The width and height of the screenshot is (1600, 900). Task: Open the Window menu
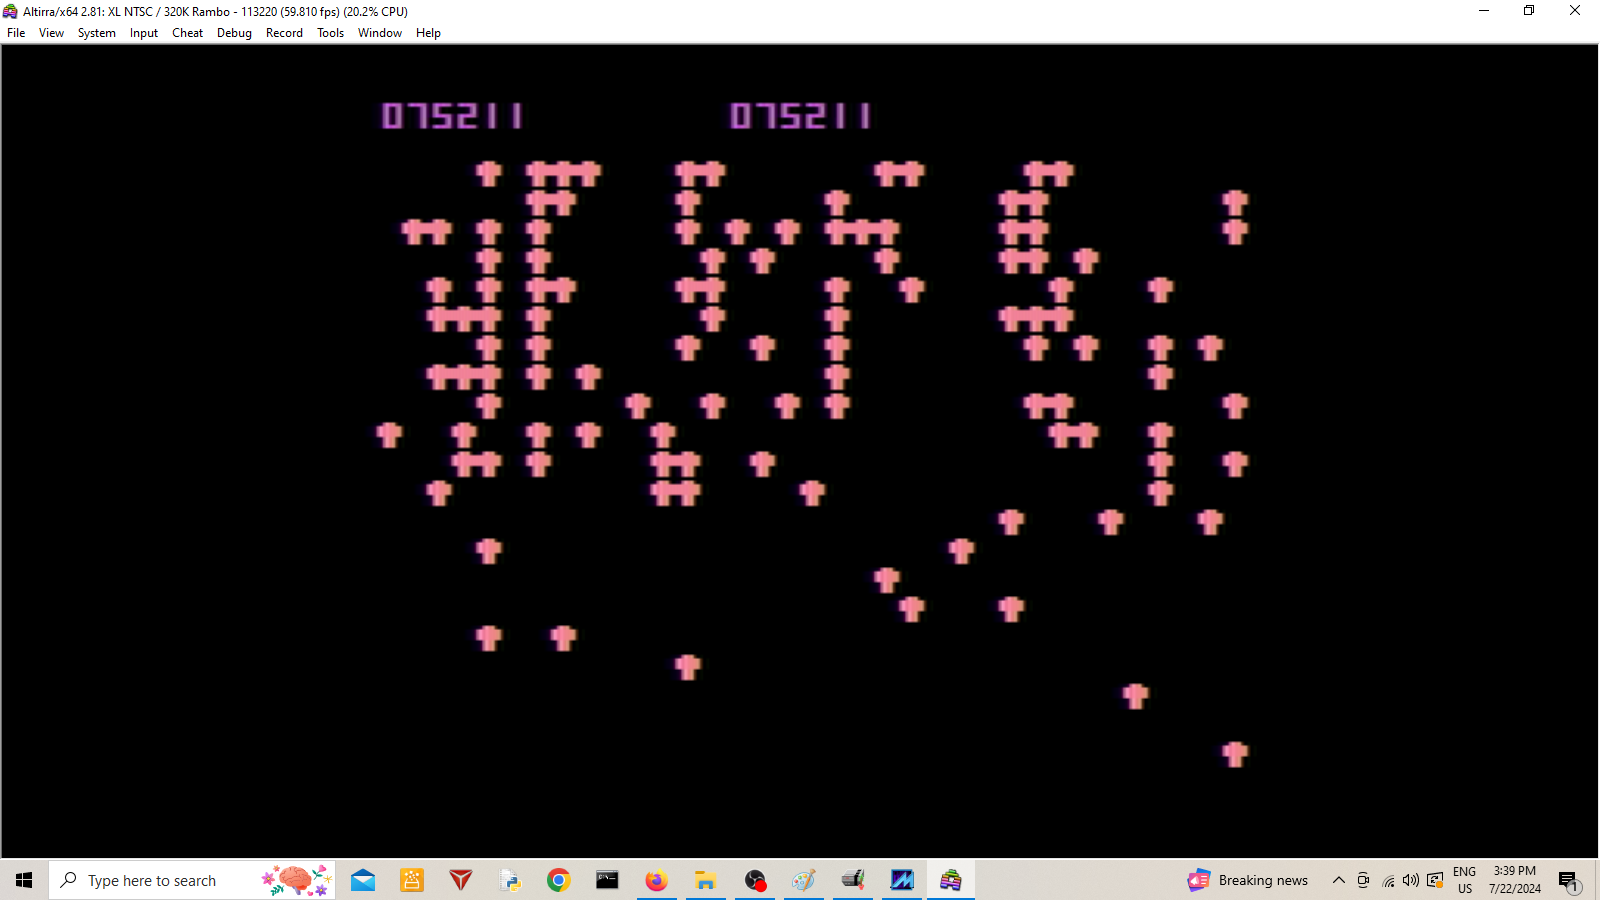coord(380,33)
